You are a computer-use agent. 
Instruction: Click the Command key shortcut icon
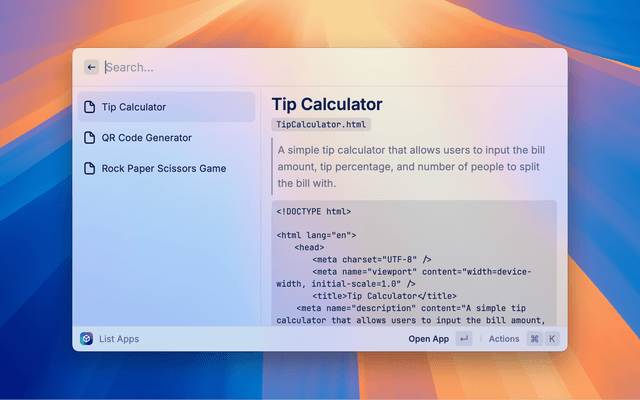(534, 339)
